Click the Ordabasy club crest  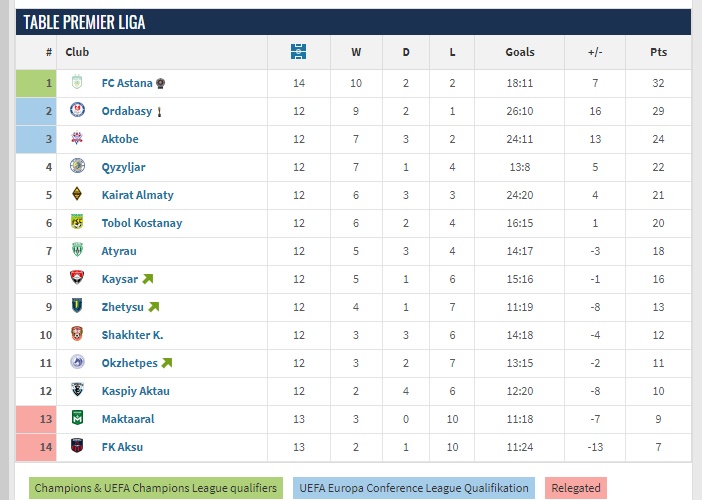(x=77, y=110)
